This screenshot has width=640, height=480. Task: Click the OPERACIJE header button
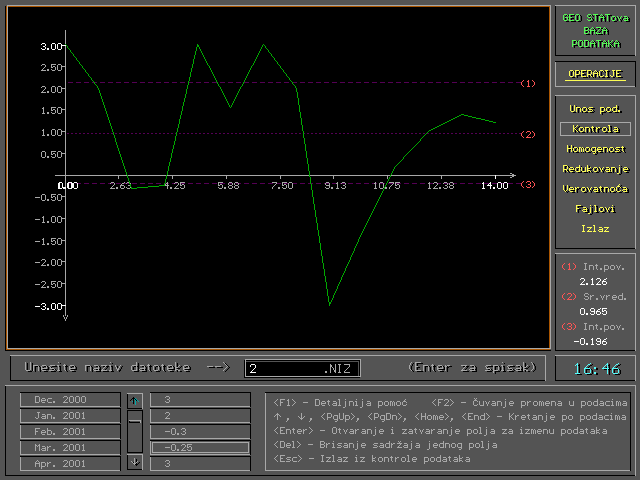(595, 74)
